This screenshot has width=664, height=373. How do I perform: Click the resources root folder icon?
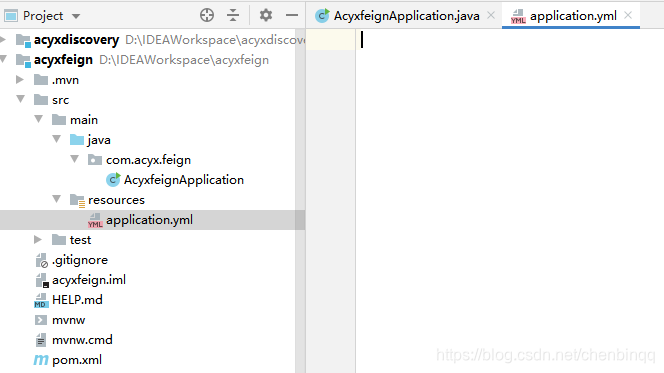click(77, 200)
